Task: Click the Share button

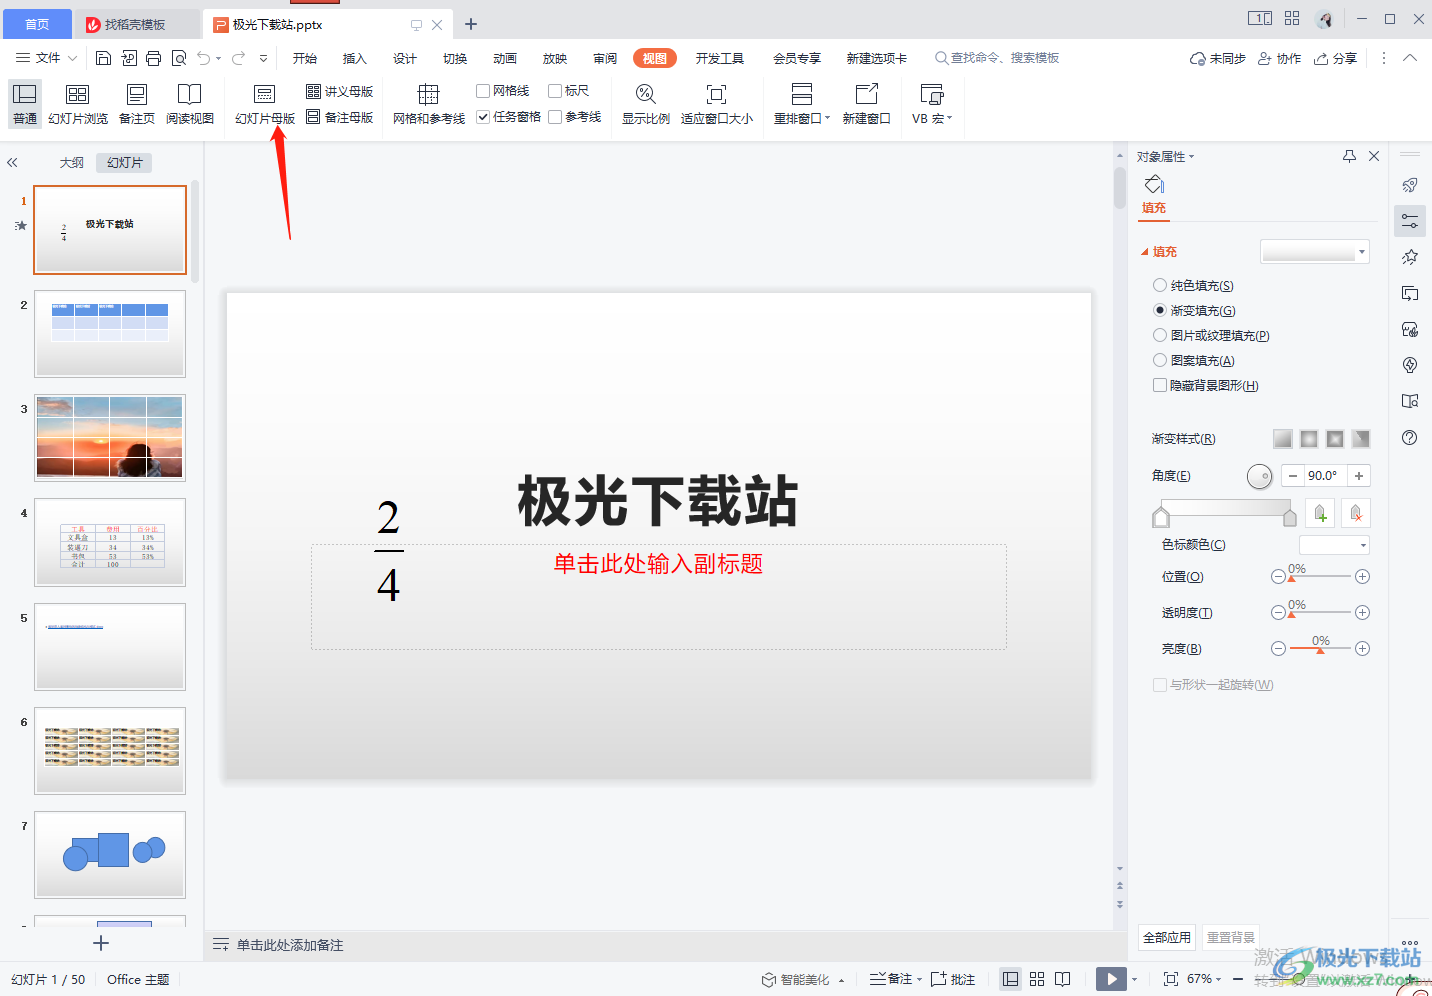Action: (1336, 58)
